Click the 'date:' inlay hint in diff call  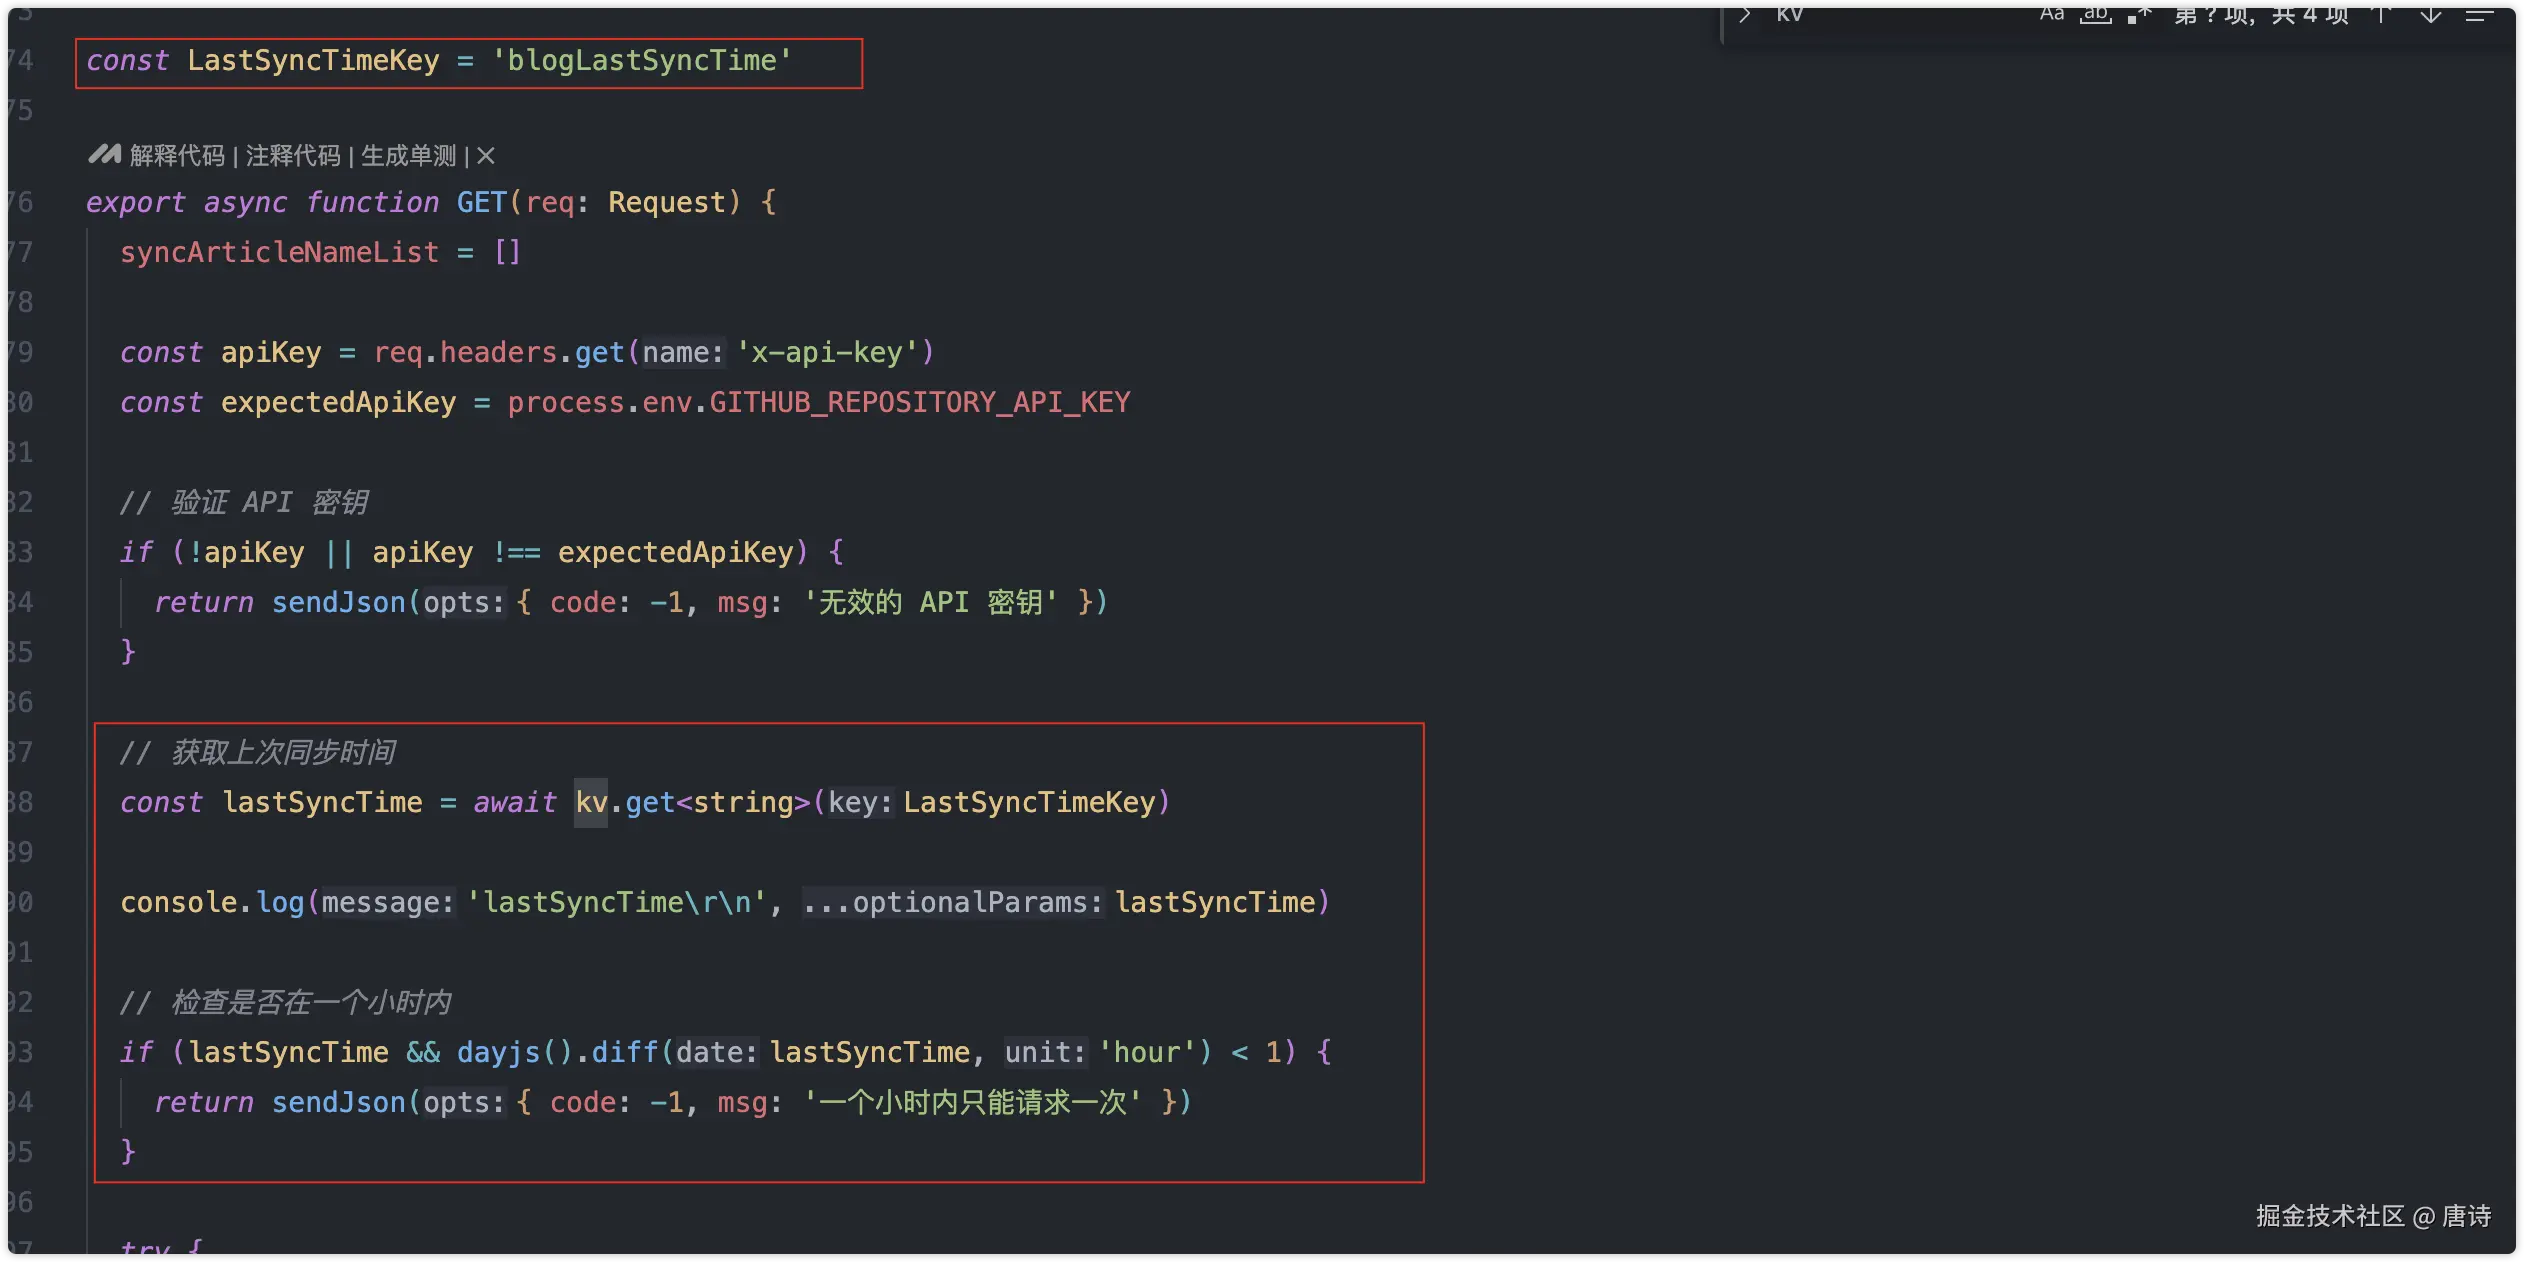(716, 1052)
